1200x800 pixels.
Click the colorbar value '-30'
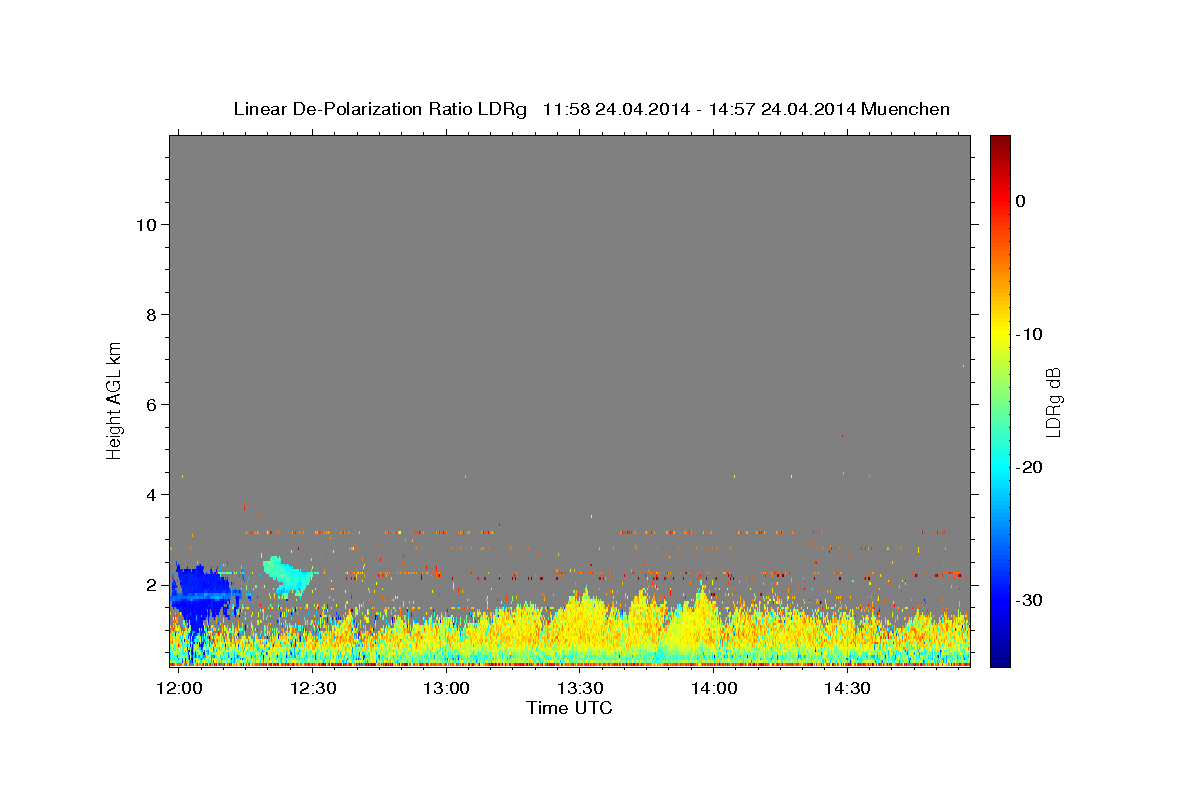(1030, 601)
